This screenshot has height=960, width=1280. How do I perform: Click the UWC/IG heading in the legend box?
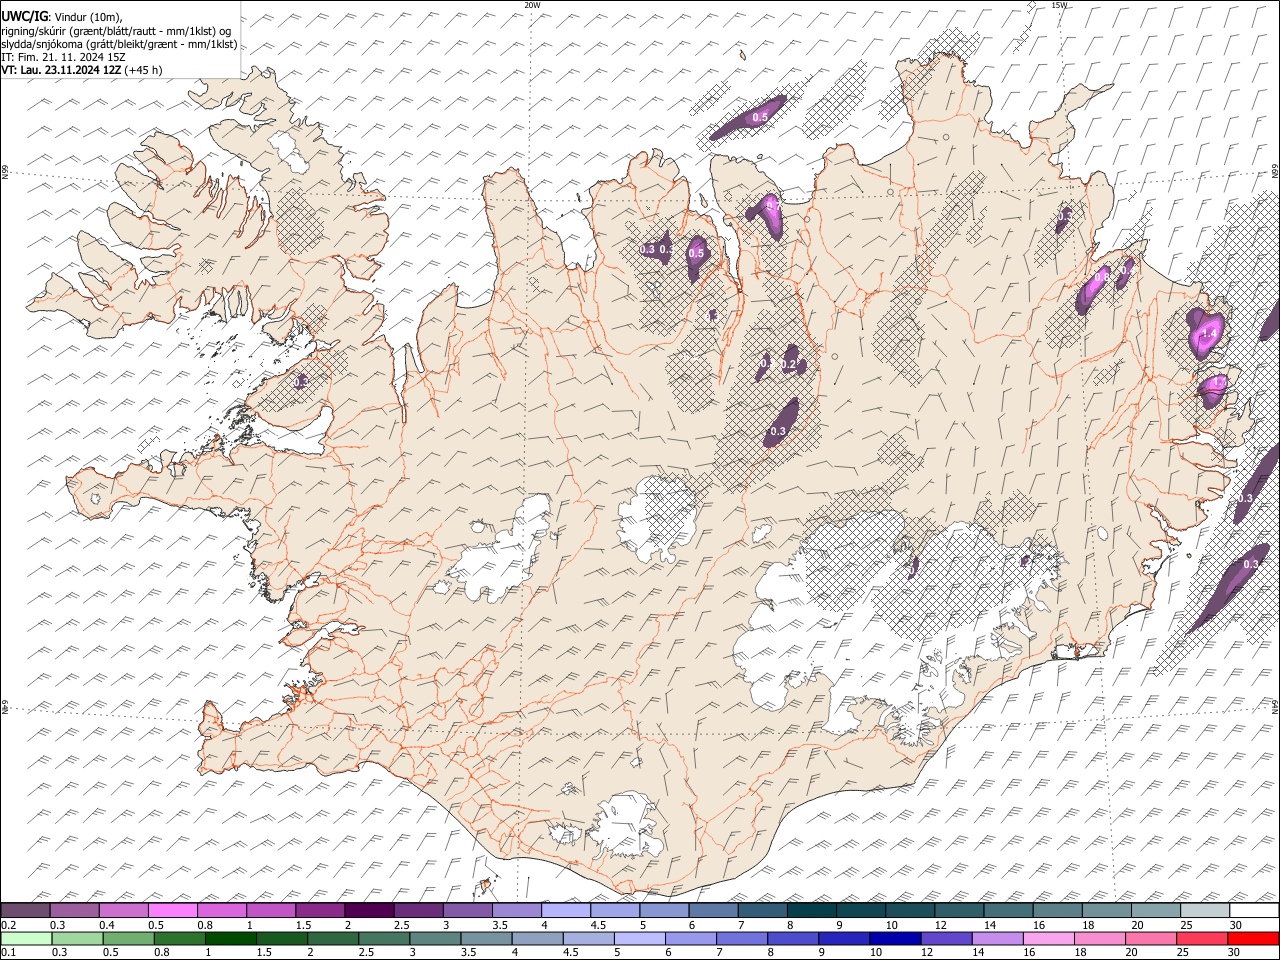[24, 16]
